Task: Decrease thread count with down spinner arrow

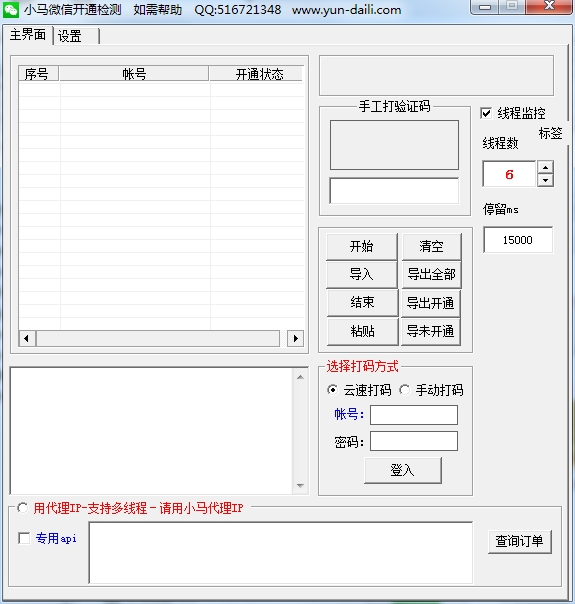Action: [545, 180]
